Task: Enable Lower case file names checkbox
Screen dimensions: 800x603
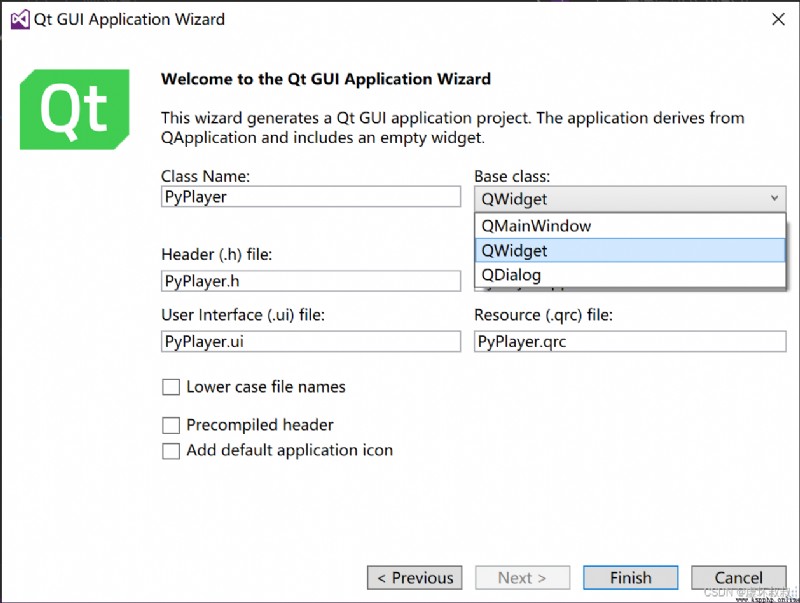Action: pyautogui.click(x=171, y=387)
